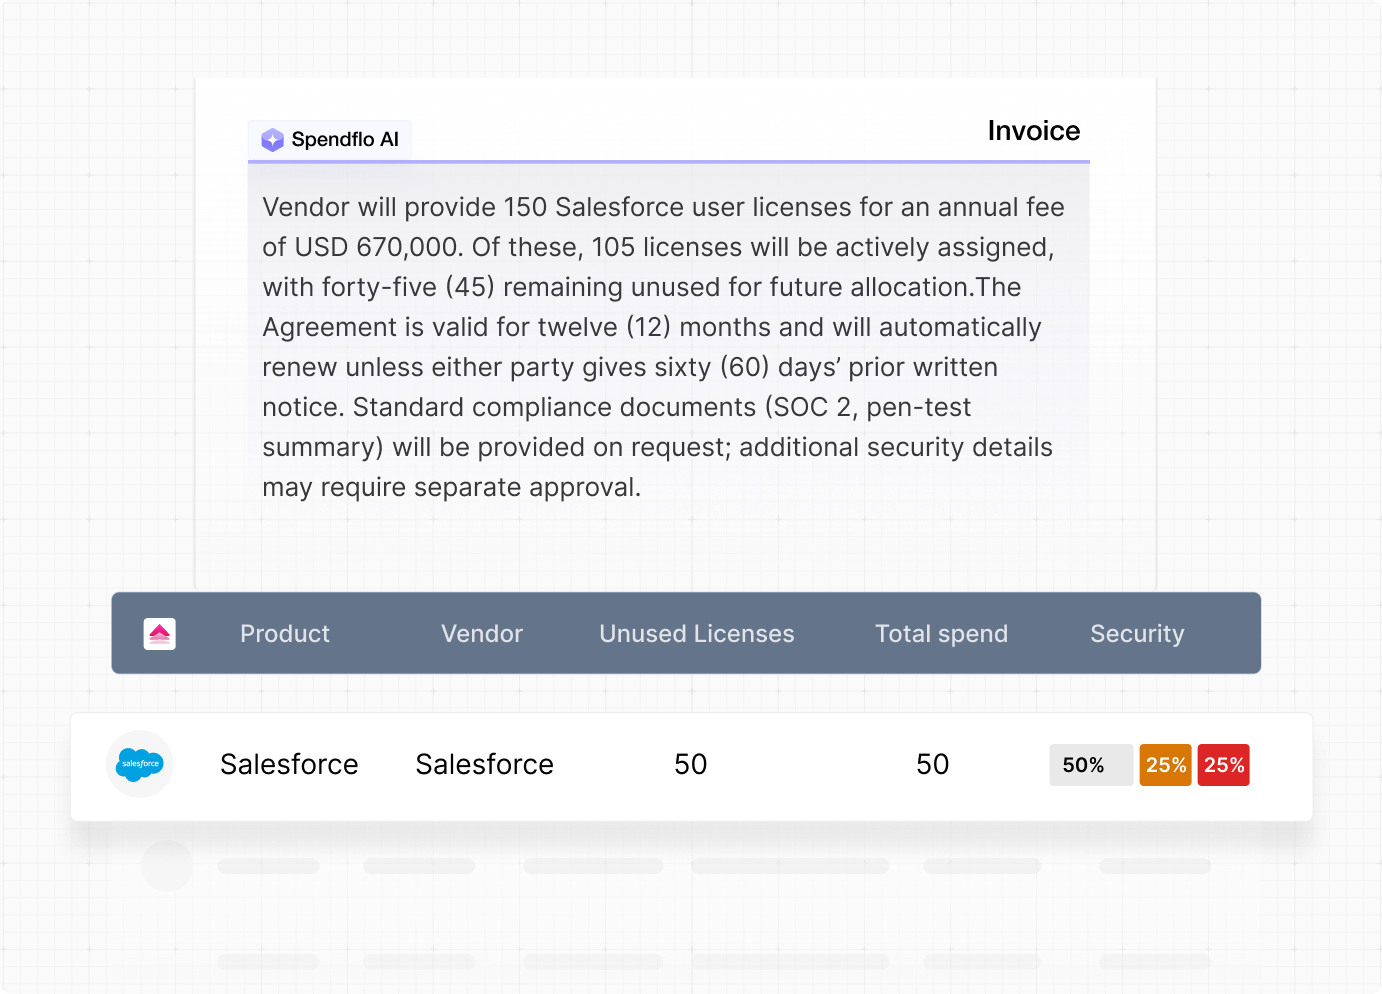Click the Spendflo AI sparkle icon

(272, 140)
